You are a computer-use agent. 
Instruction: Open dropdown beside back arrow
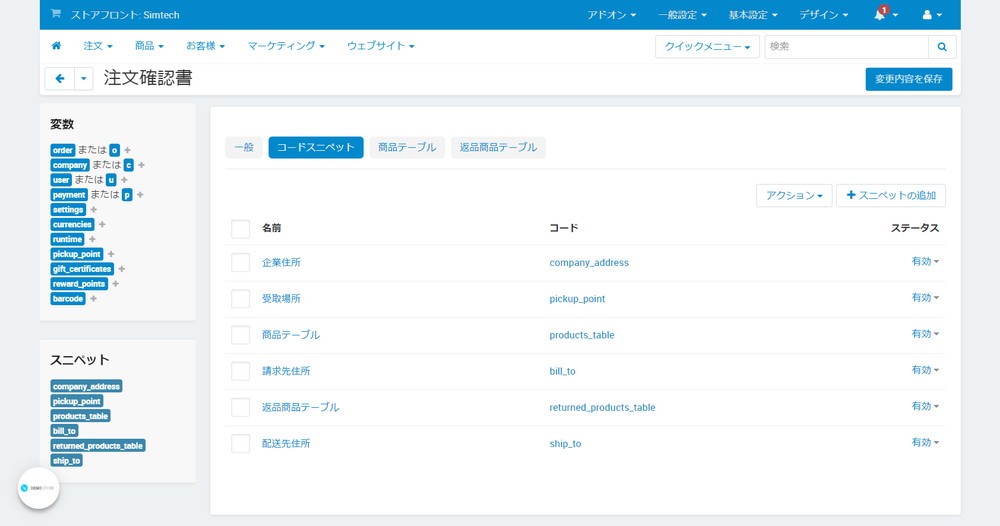(84, 78)
